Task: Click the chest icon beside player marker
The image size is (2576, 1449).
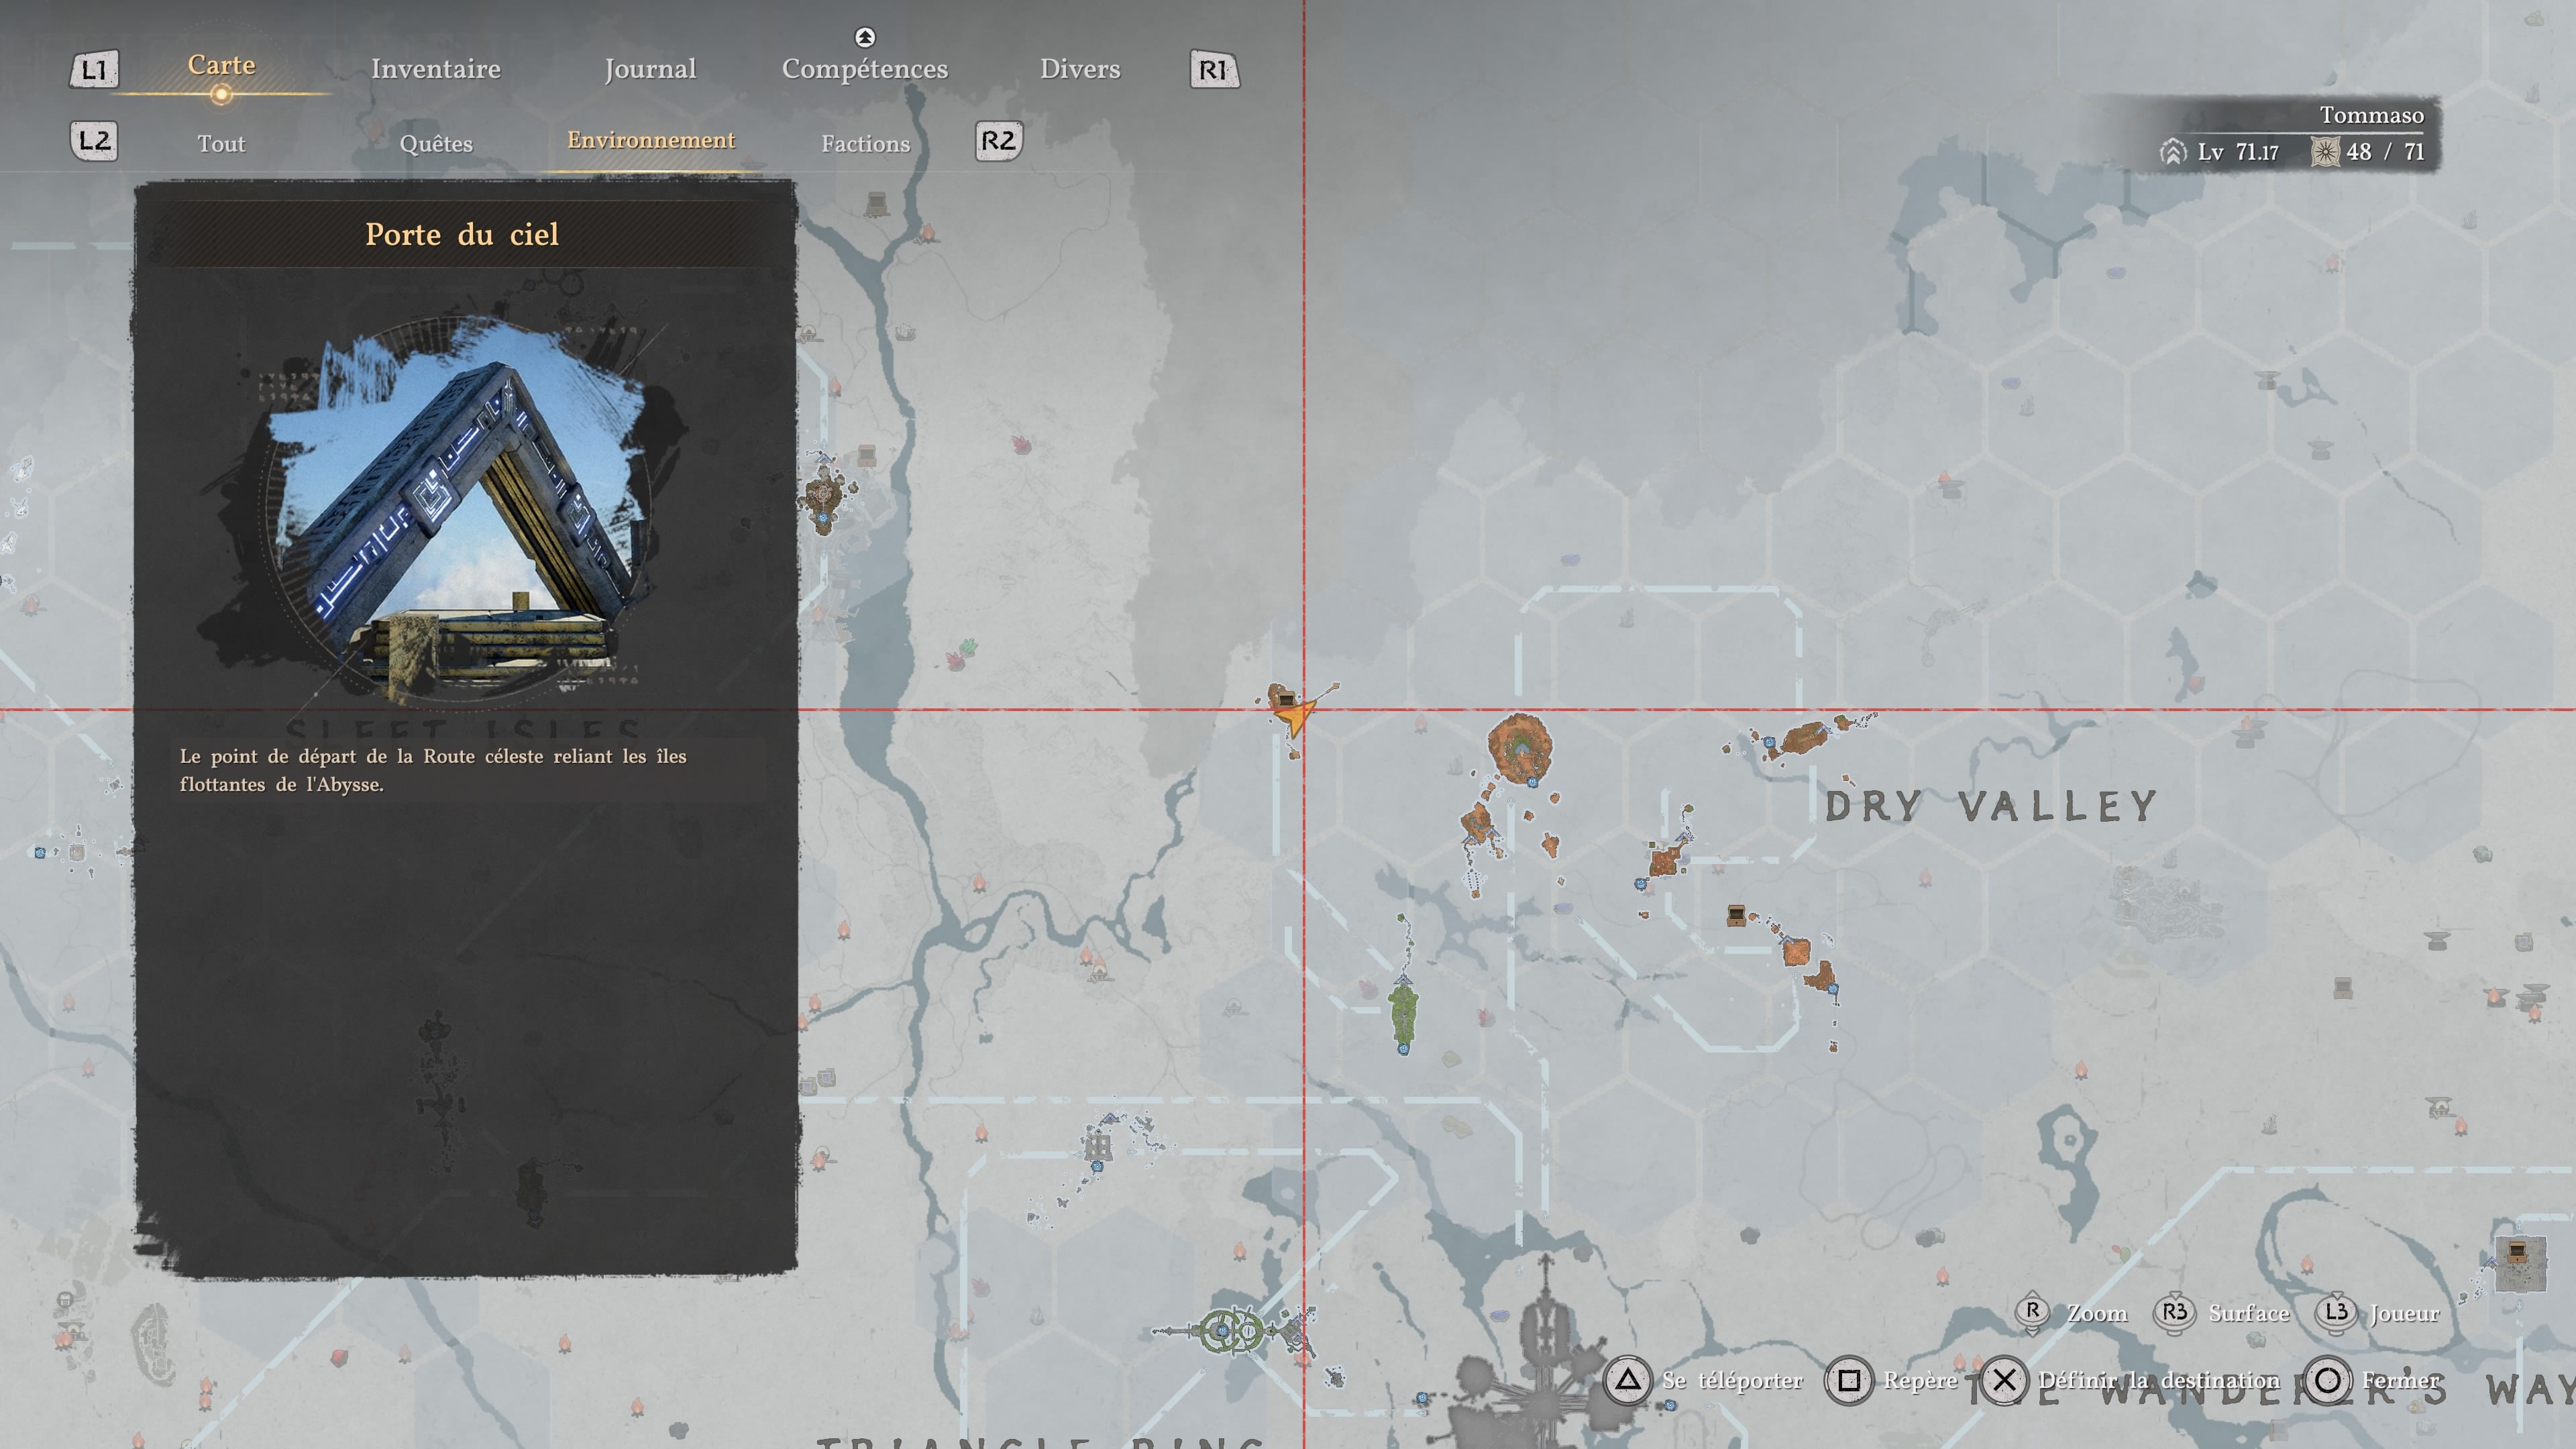Action: click(x=1286, y=700)
